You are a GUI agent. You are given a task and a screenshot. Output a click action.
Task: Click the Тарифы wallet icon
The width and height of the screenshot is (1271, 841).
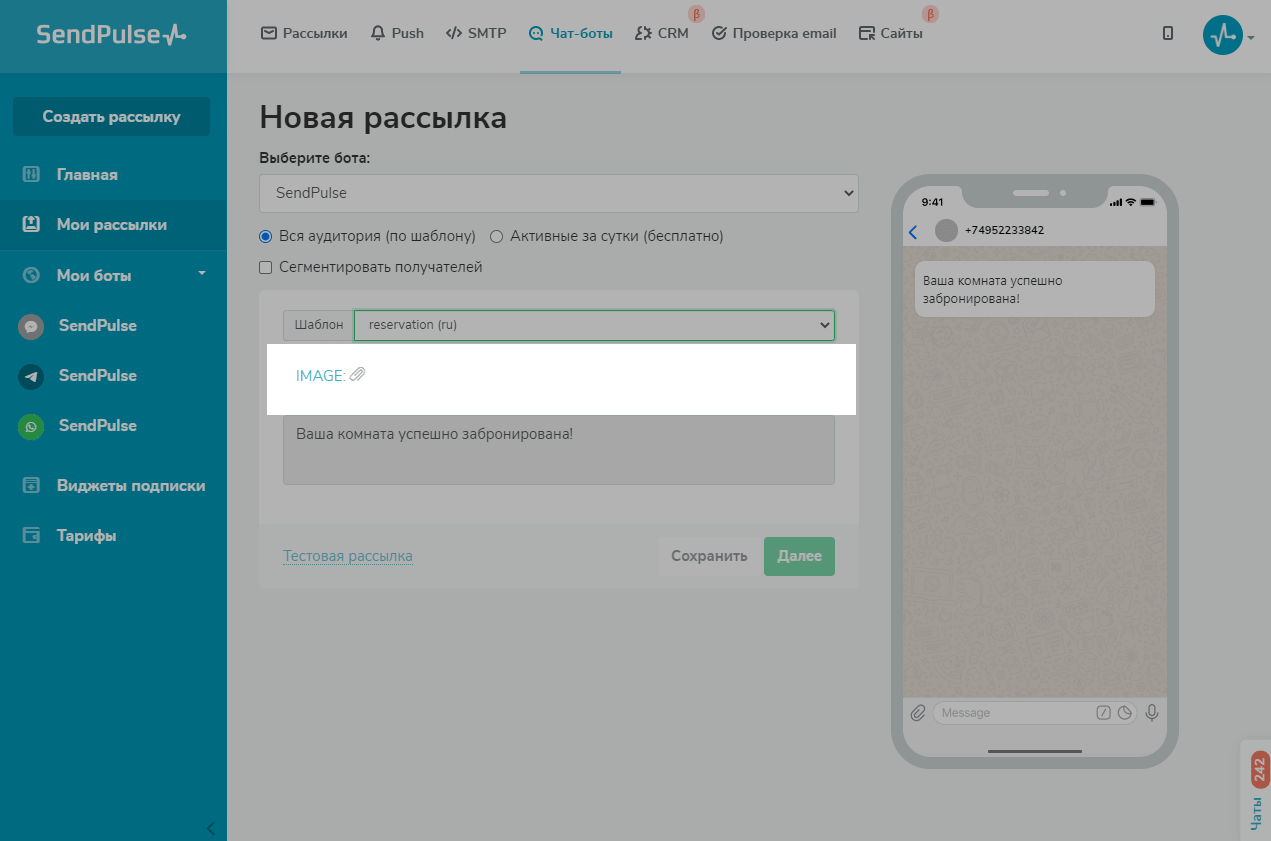[x=31, y=535]
